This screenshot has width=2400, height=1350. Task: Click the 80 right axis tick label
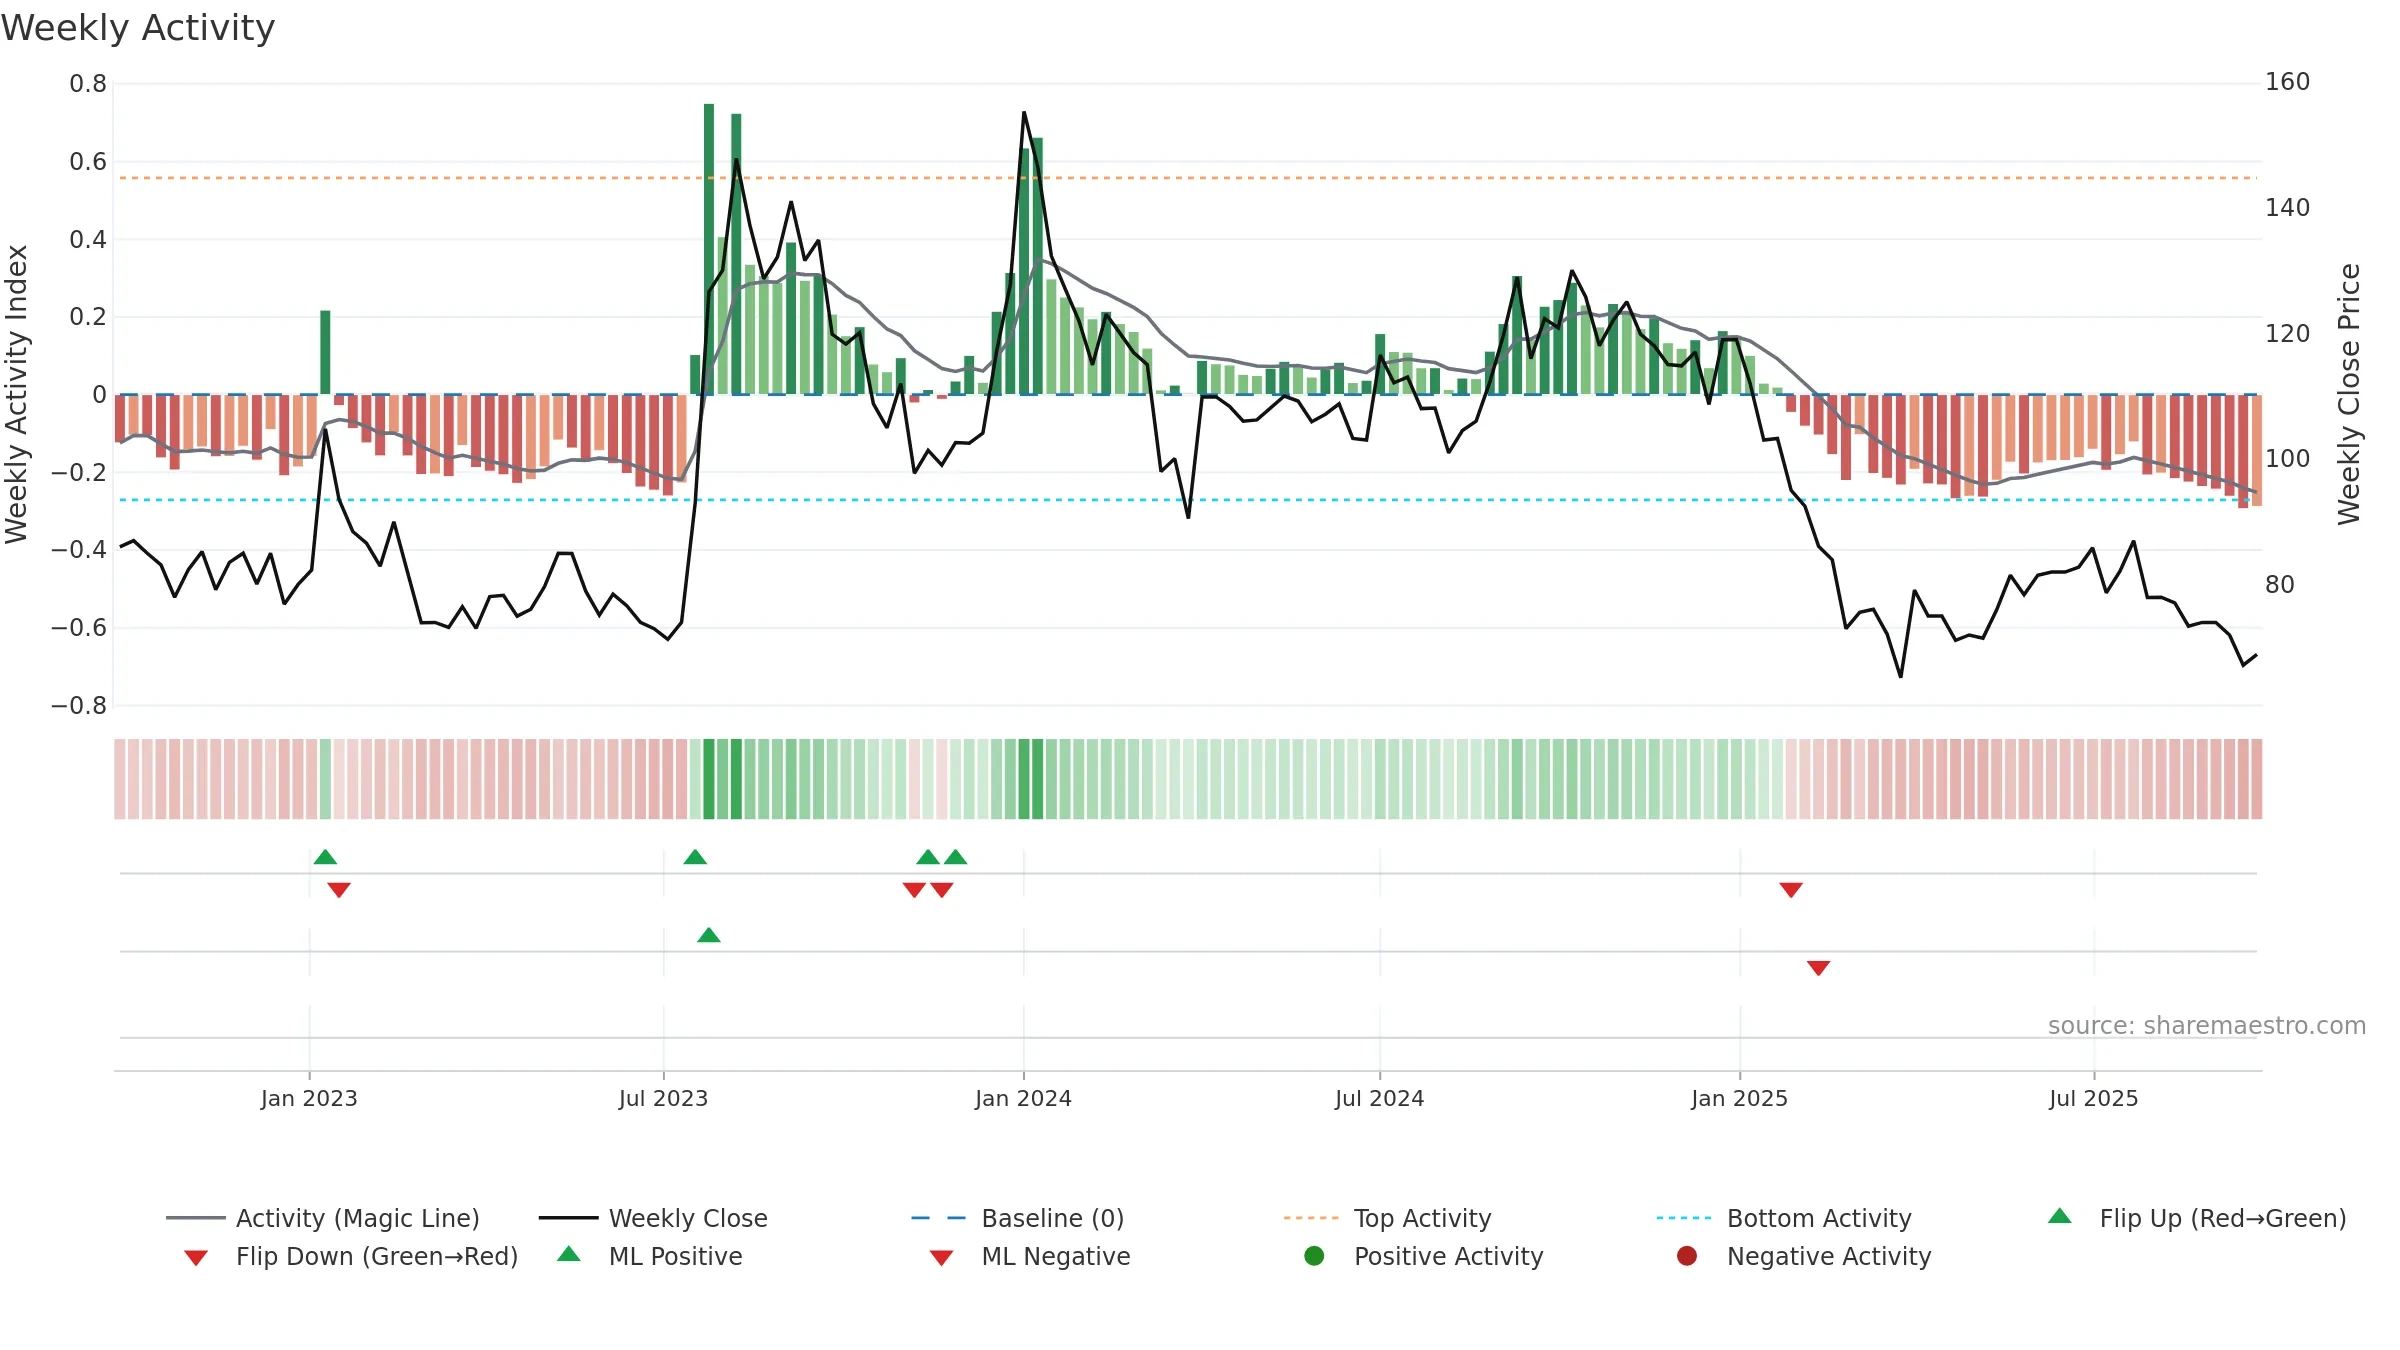pyautogui.click(x=2280, y=585)
